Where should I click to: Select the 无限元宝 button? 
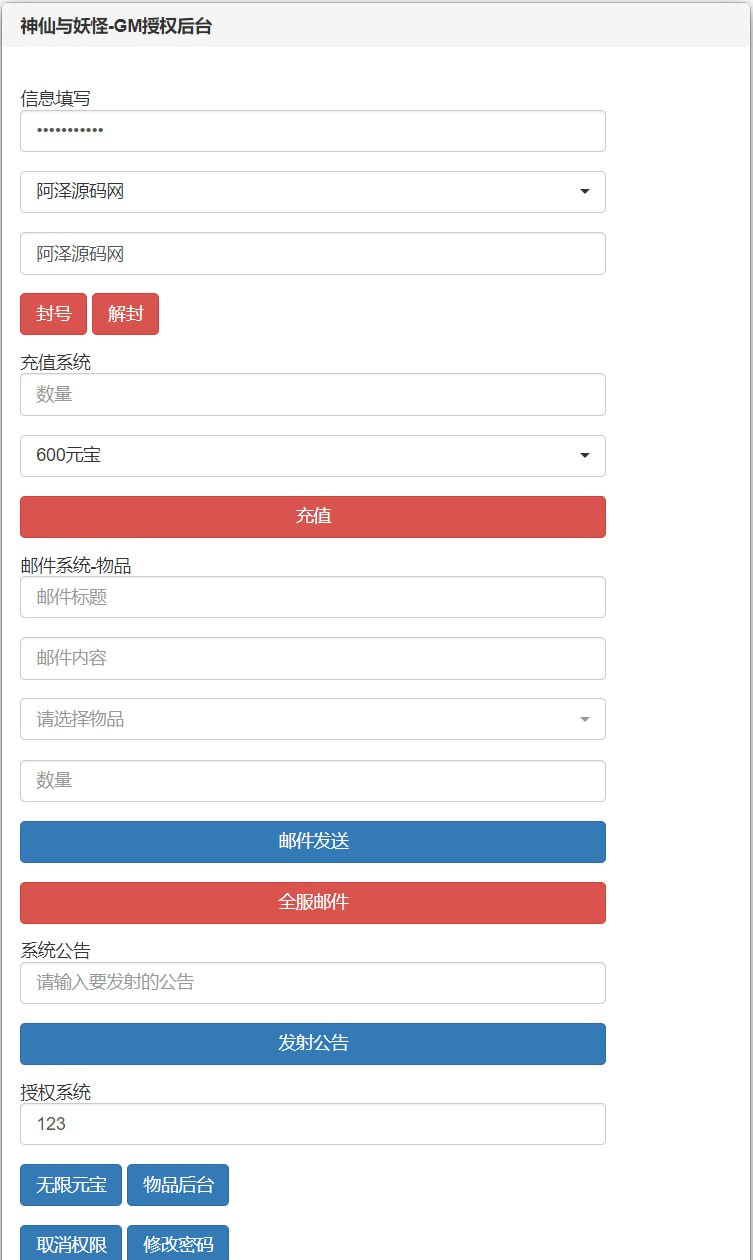pyautogui.click(x=71, y=1185)
